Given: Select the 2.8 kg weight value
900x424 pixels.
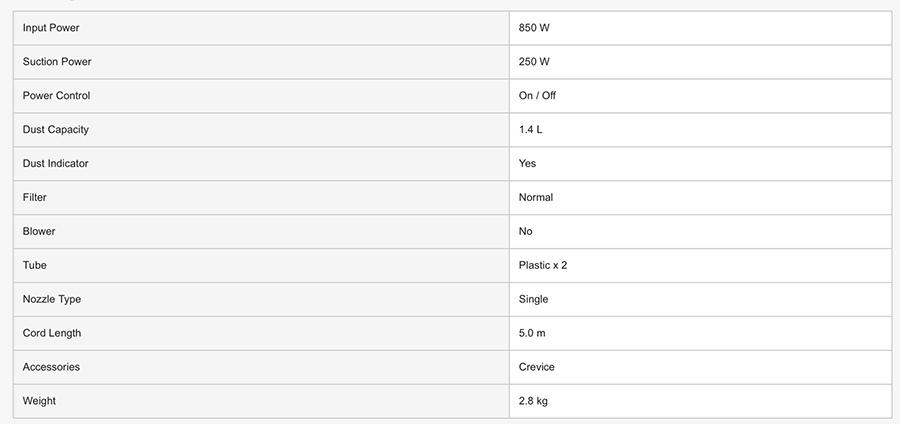Looking at the screenshot, I should pyautogui.click(x=533, y=402).
